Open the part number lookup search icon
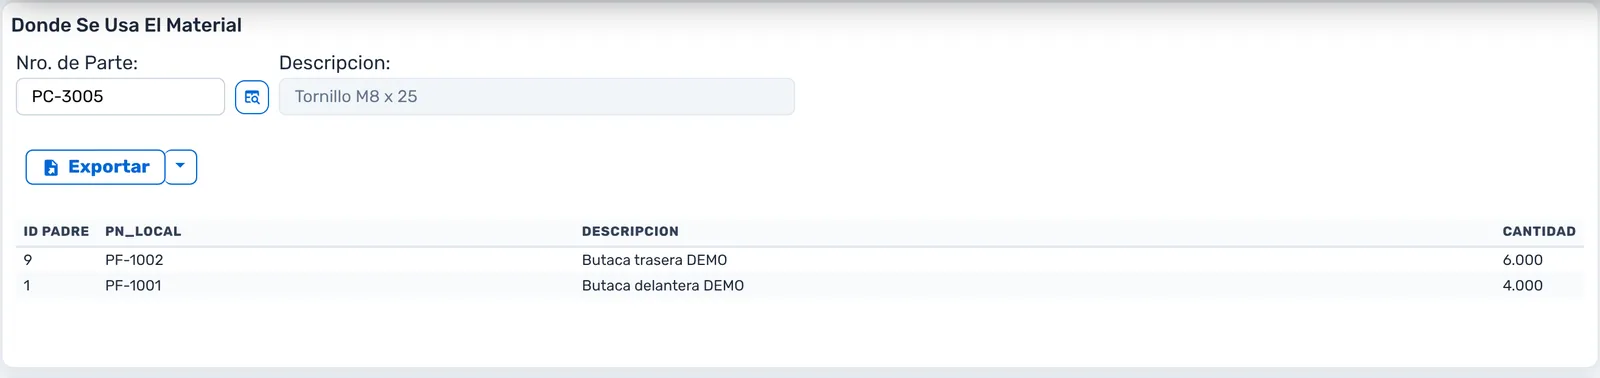 252,97
